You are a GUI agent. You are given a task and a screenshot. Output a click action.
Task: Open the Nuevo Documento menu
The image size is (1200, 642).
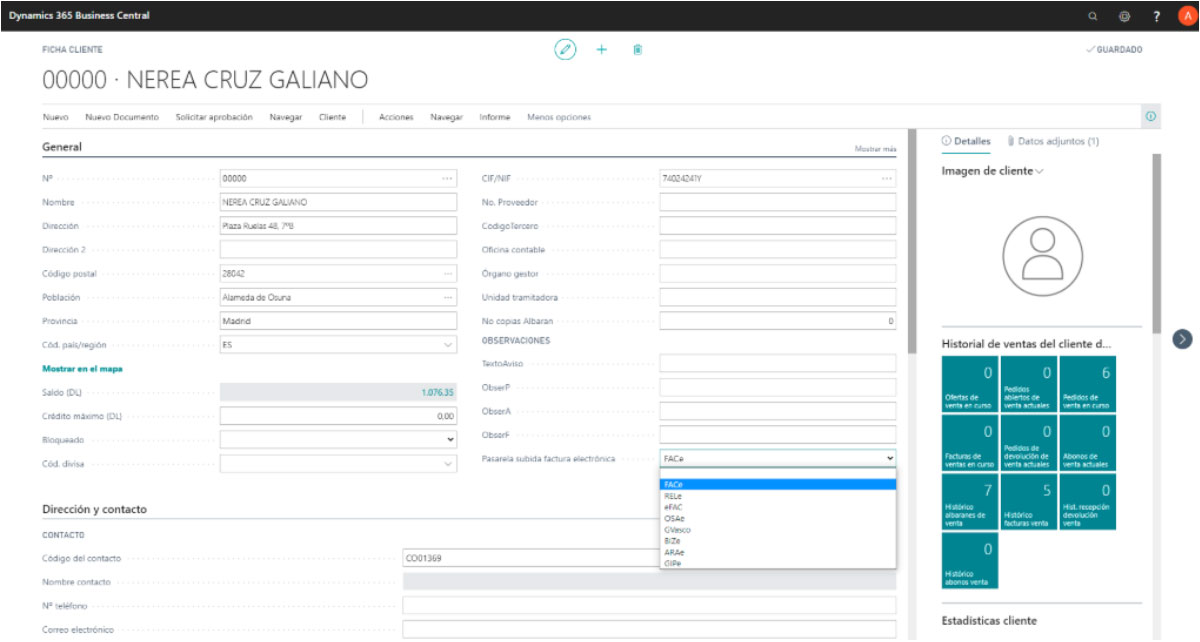(122, 117)
